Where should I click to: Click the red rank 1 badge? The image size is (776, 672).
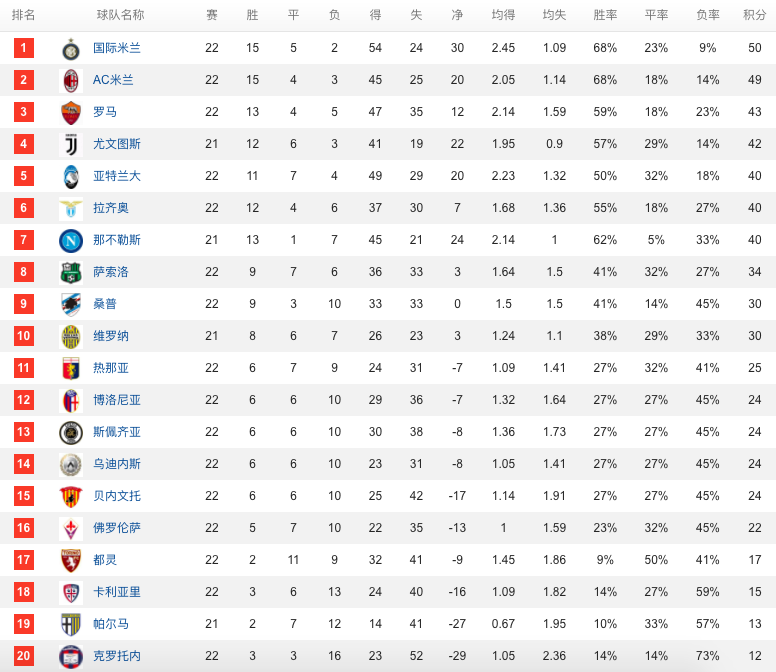coord(23,48)
